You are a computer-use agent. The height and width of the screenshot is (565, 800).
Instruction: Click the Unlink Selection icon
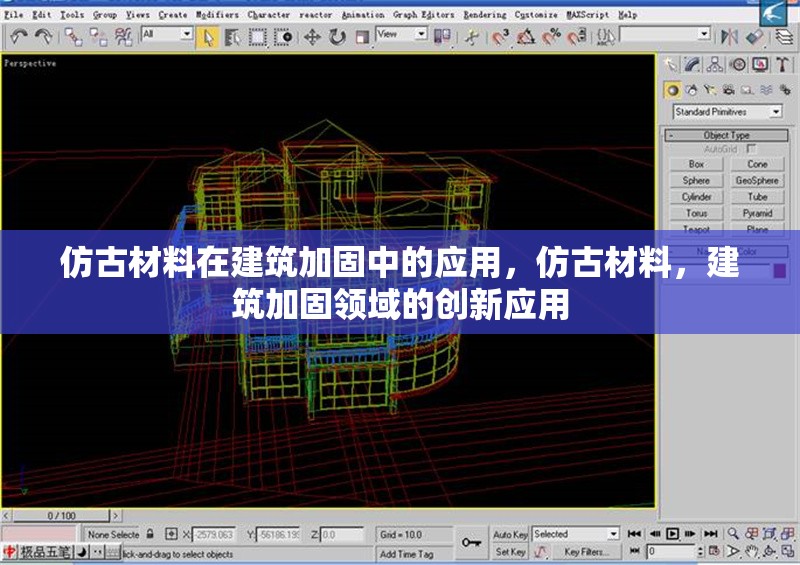[x=98, y=37]
